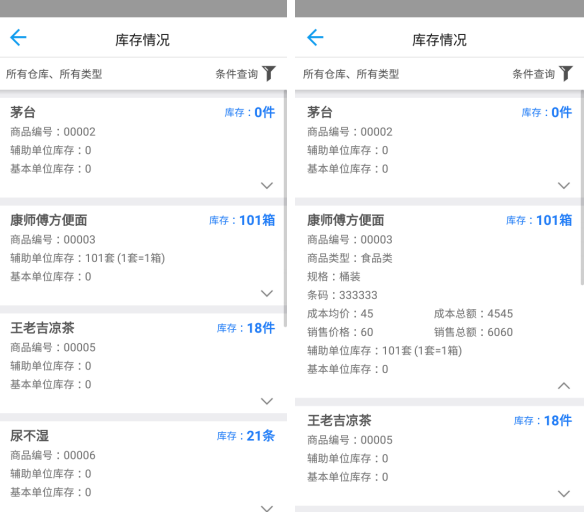Click right panel vertical scrollbar
585x512 pixels.
click(582, 188)
